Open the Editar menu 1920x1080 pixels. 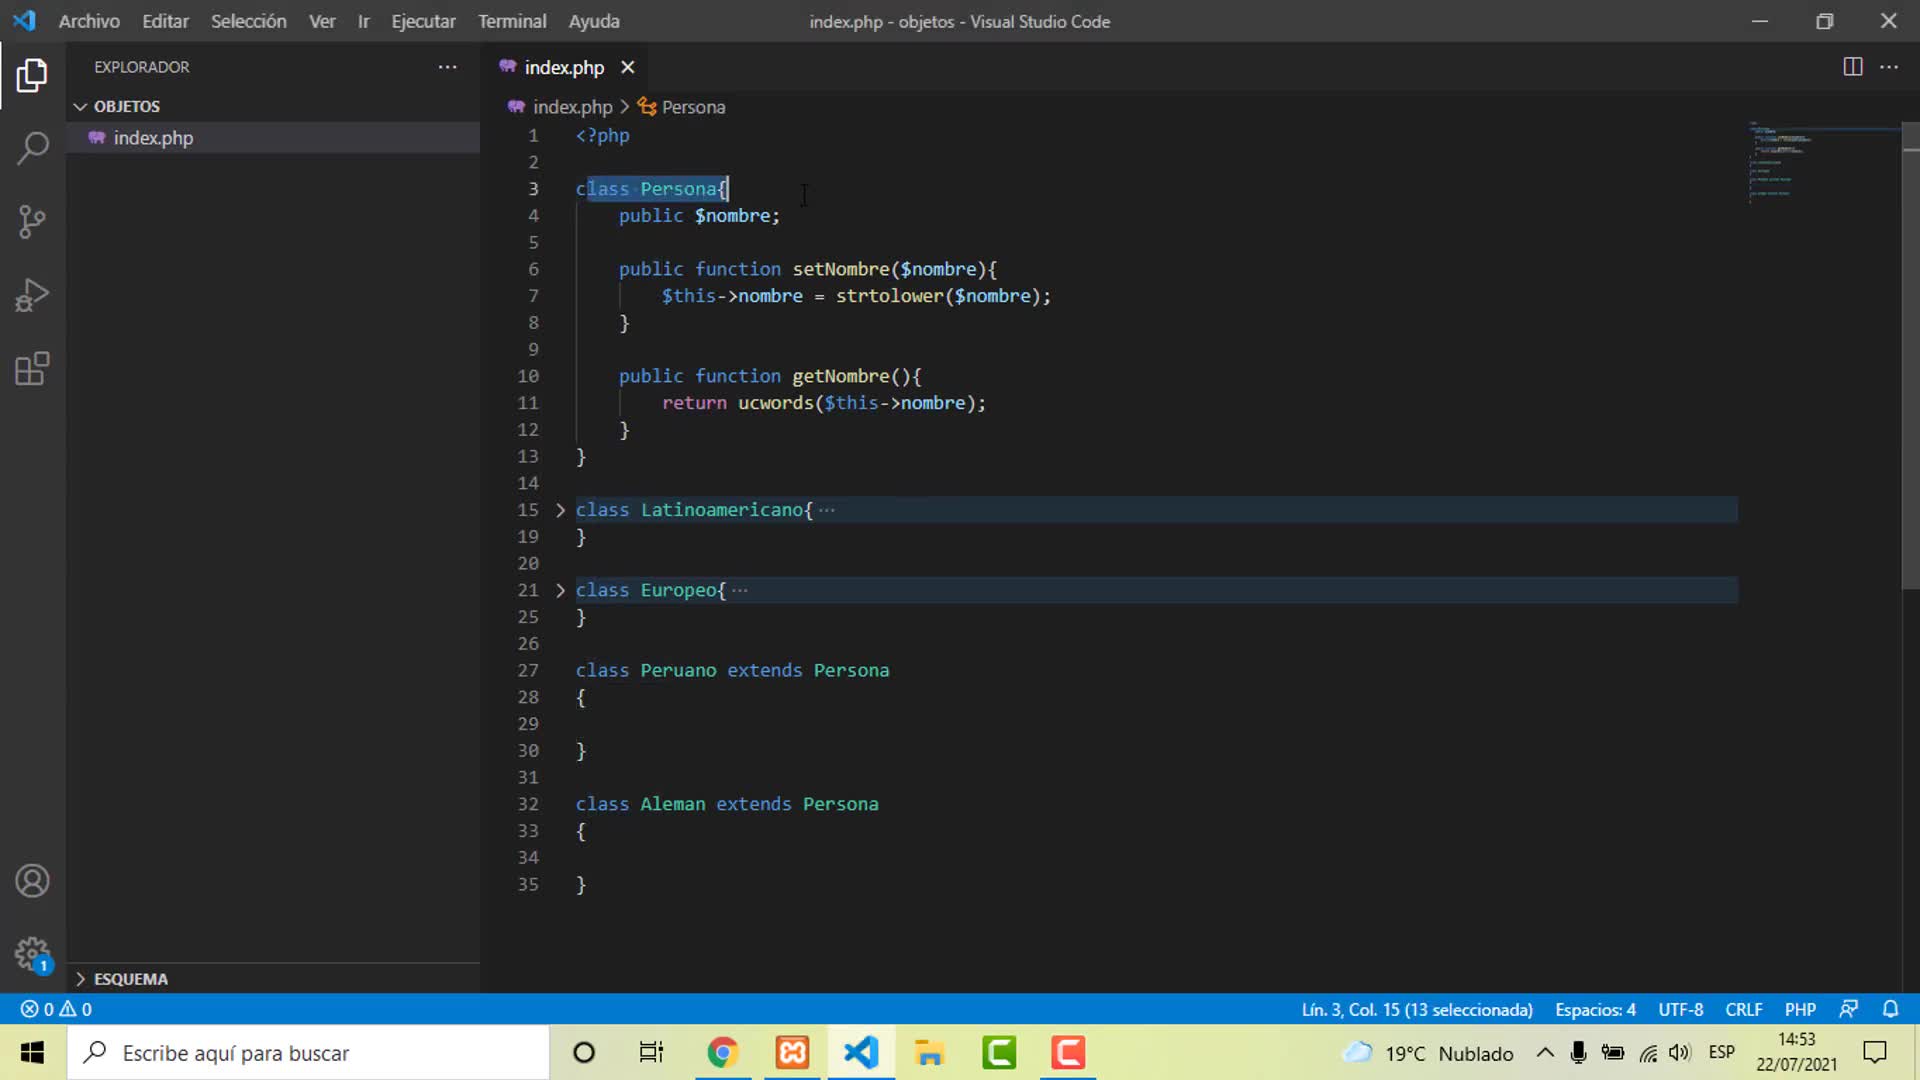point(165,21)
